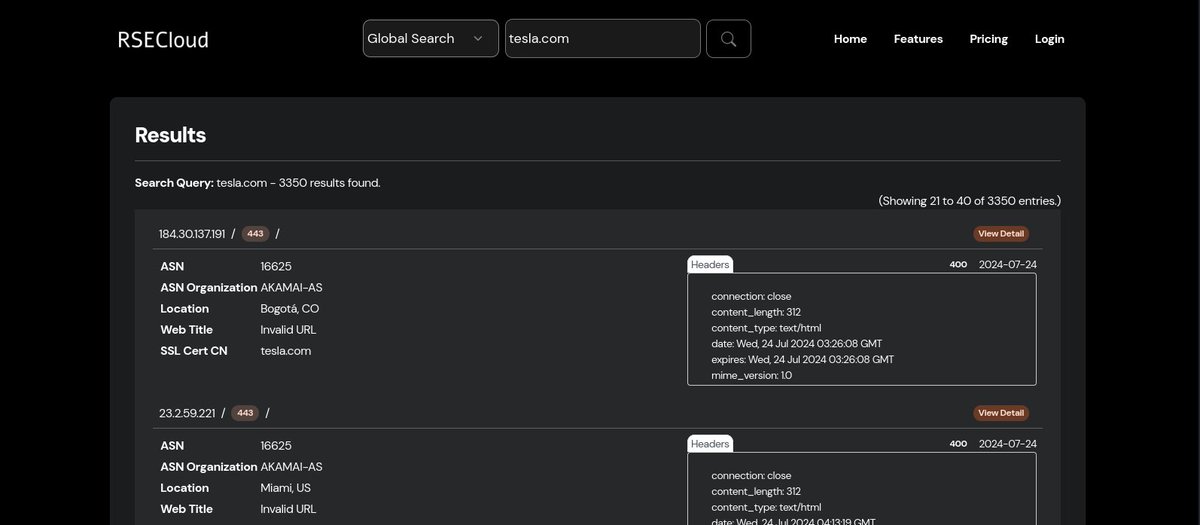
Task: Open the Home menu item
Action: 850,39
